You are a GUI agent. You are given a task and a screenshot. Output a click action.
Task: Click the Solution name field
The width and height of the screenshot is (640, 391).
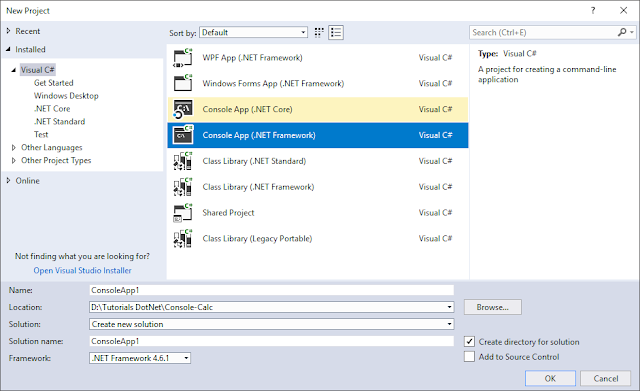[x=271, y=341]
